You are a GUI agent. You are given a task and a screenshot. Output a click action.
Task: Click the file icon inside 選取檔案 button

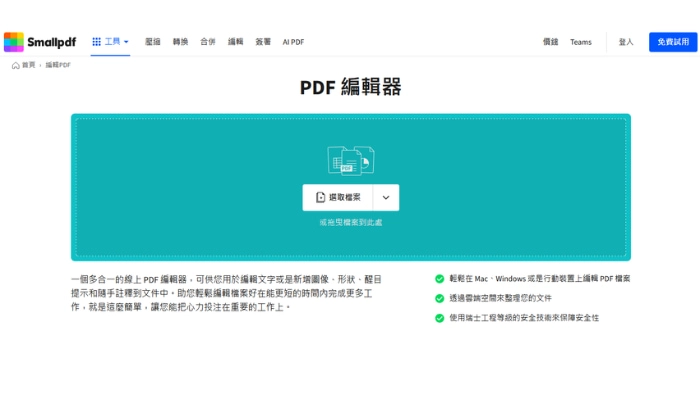[321, 198]
